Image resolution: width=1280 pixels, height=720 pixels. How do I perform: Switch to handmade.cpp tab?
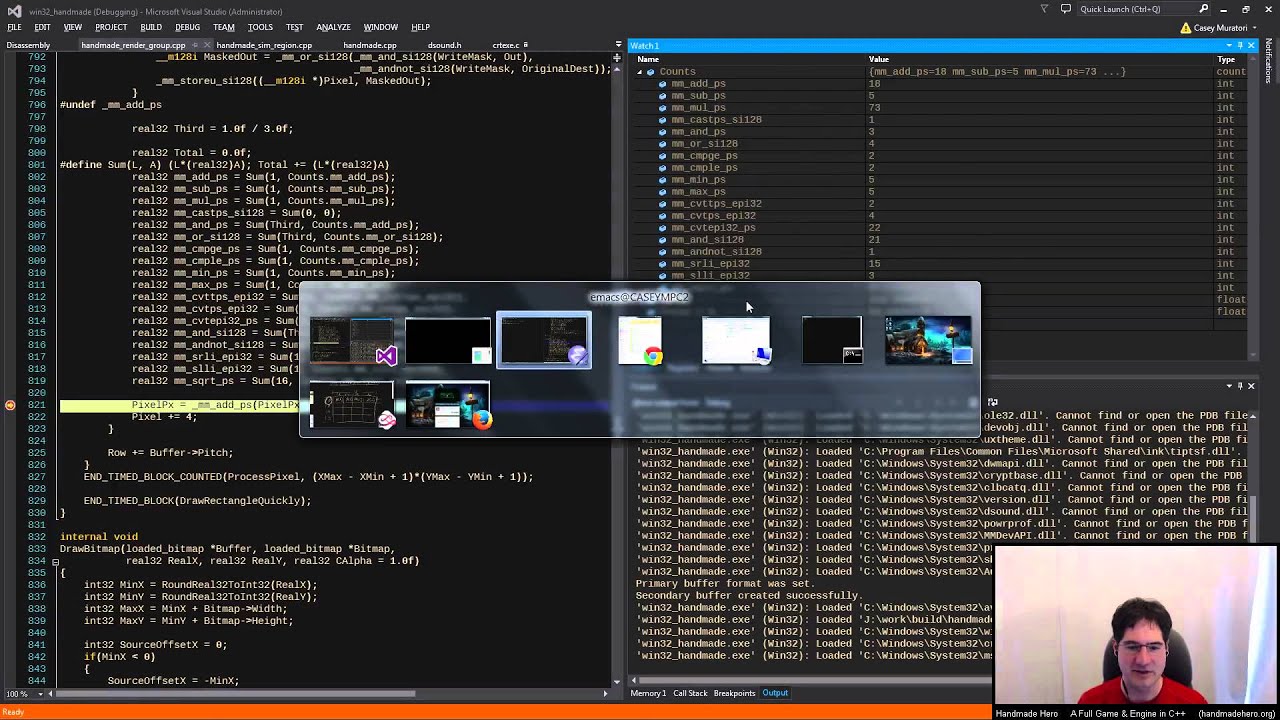pos(370,45)
